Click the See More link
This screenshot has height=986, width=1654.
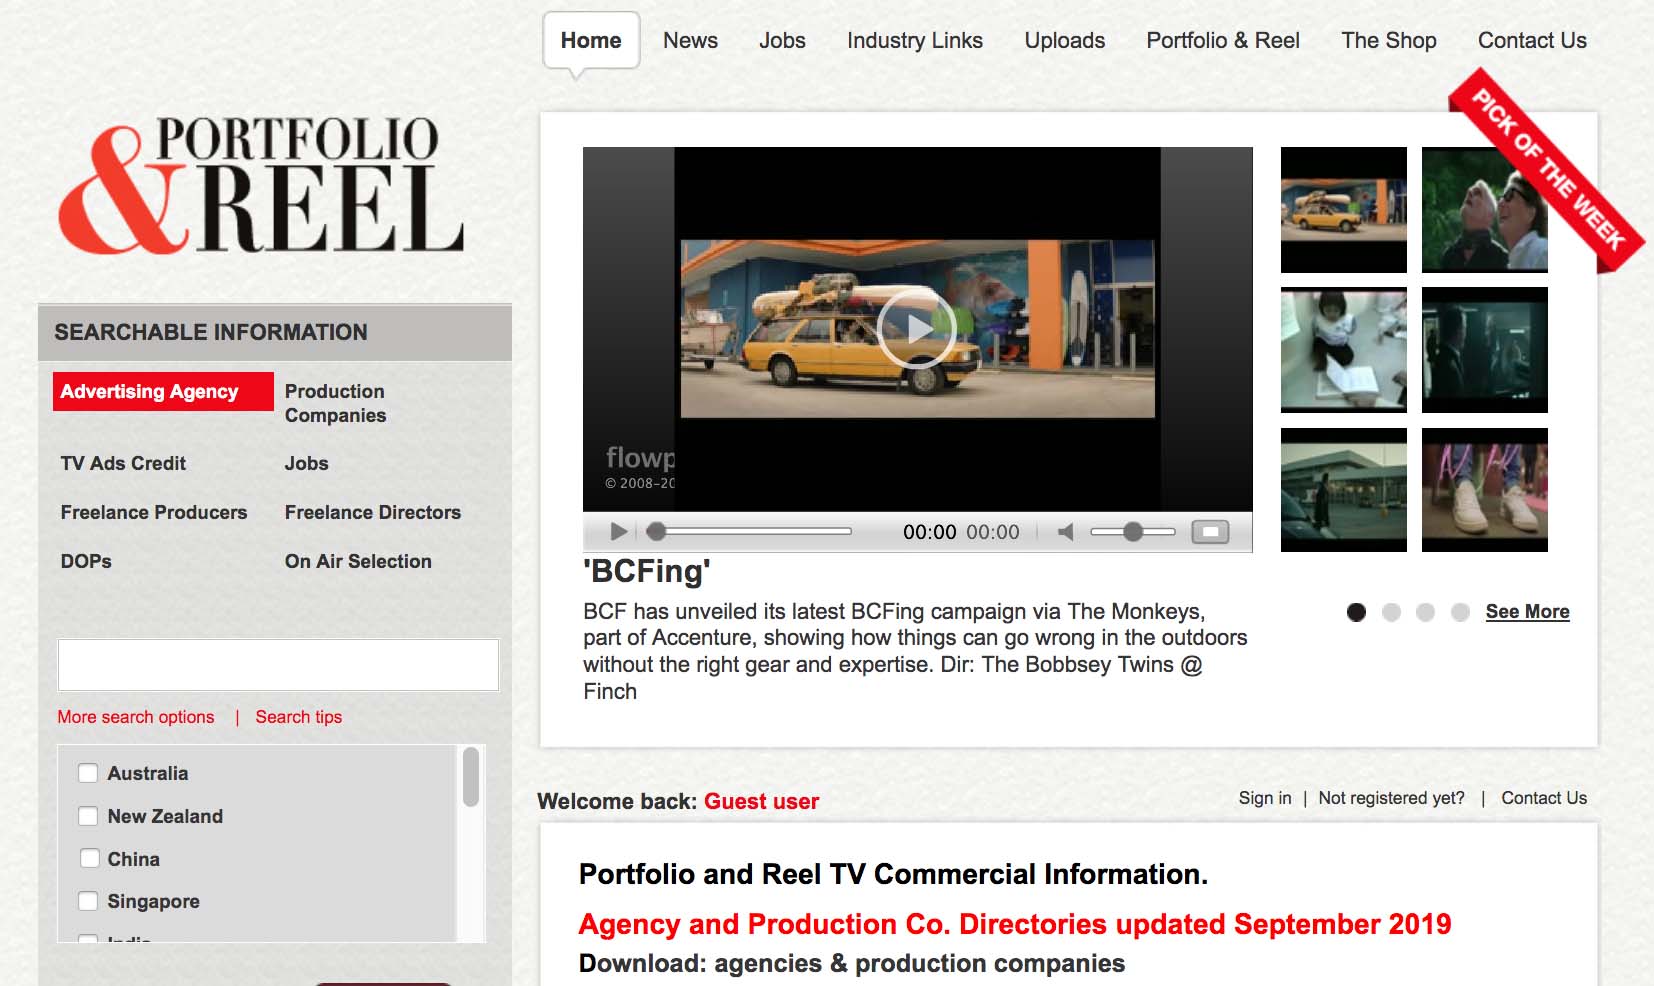point(1527,612)
